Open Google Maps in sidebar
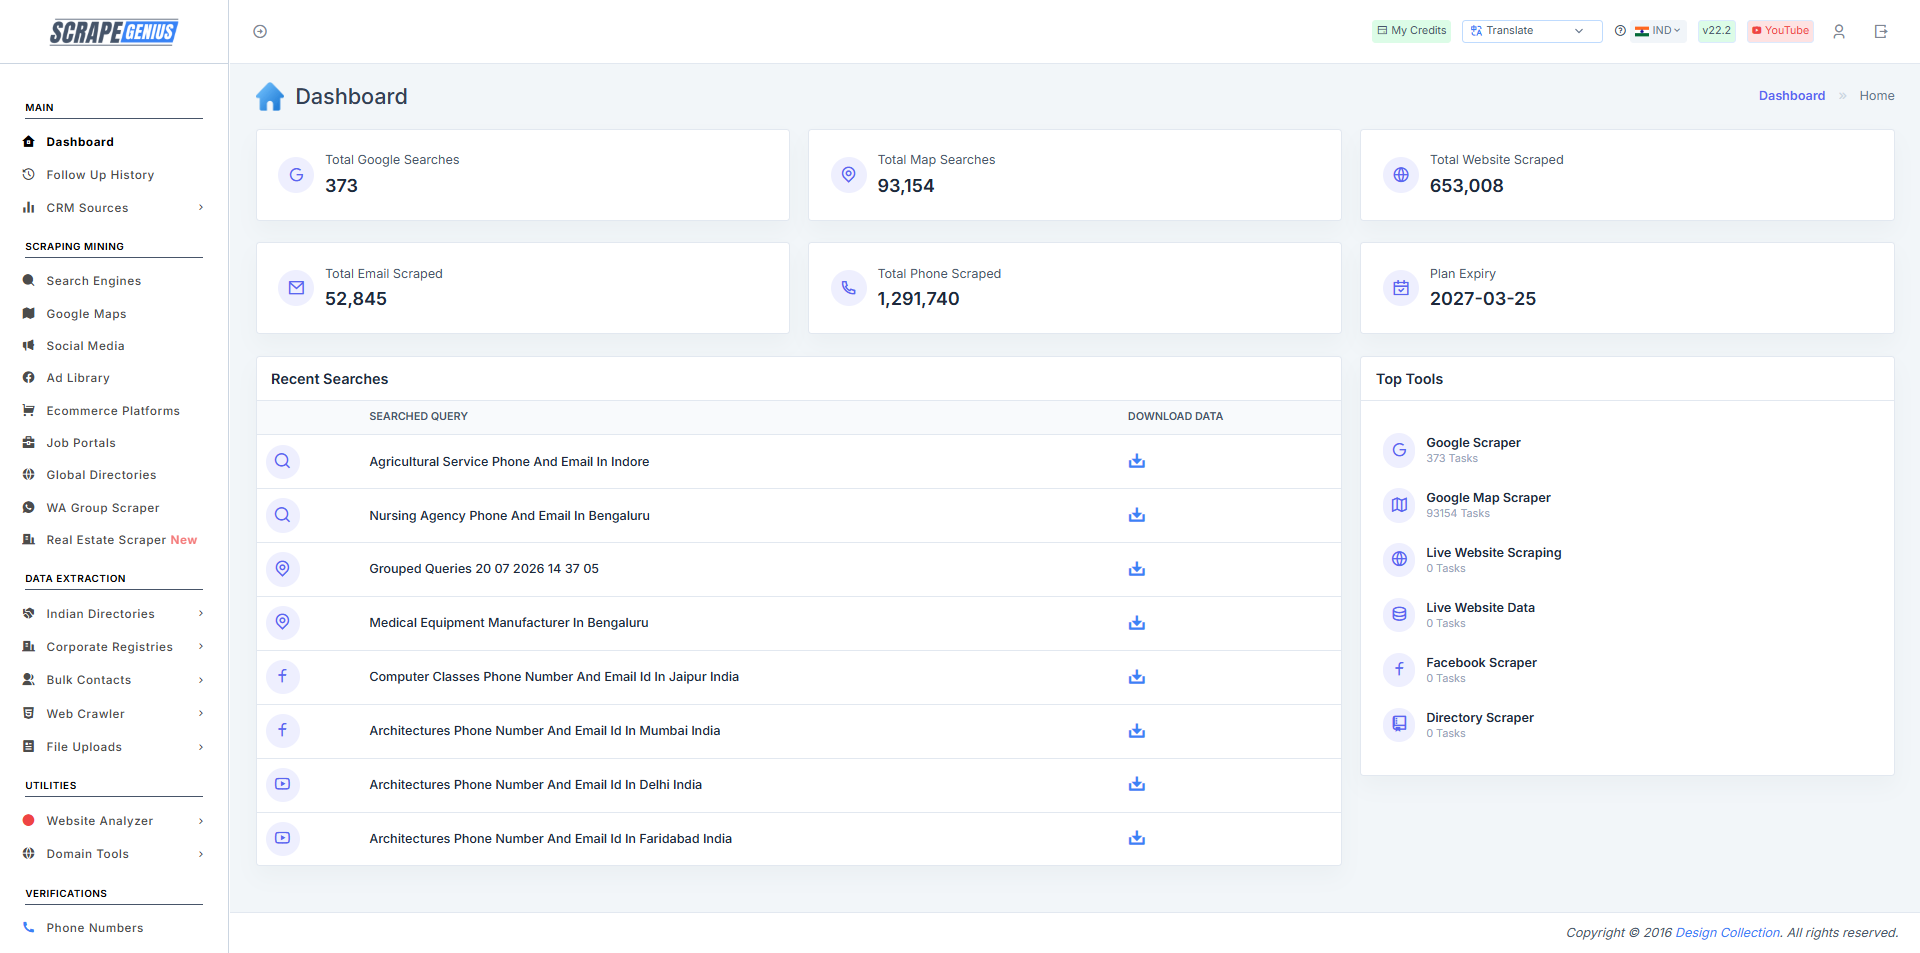Screen dimensions: 1920x953 click(86, 314)
